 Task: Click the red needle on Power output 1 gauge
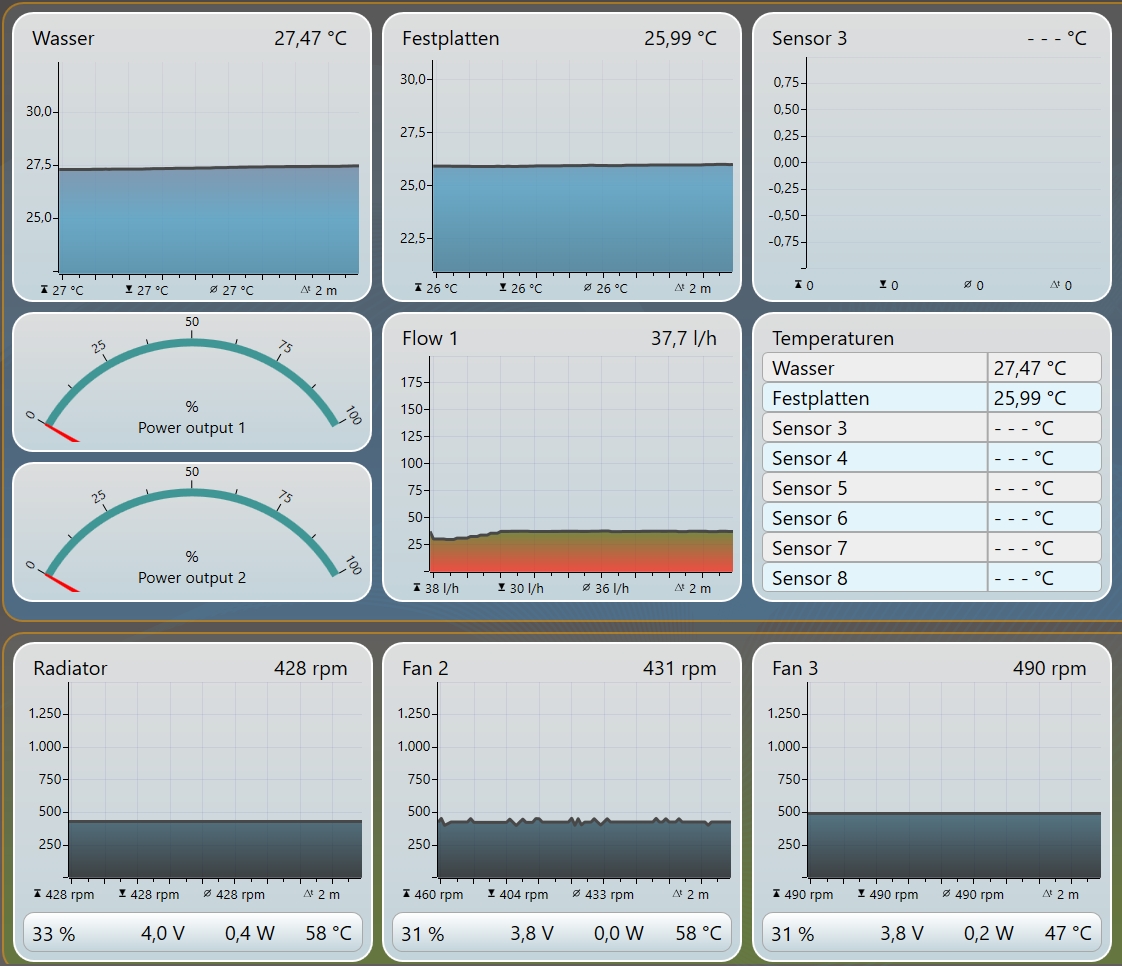(x=60, y=431)
